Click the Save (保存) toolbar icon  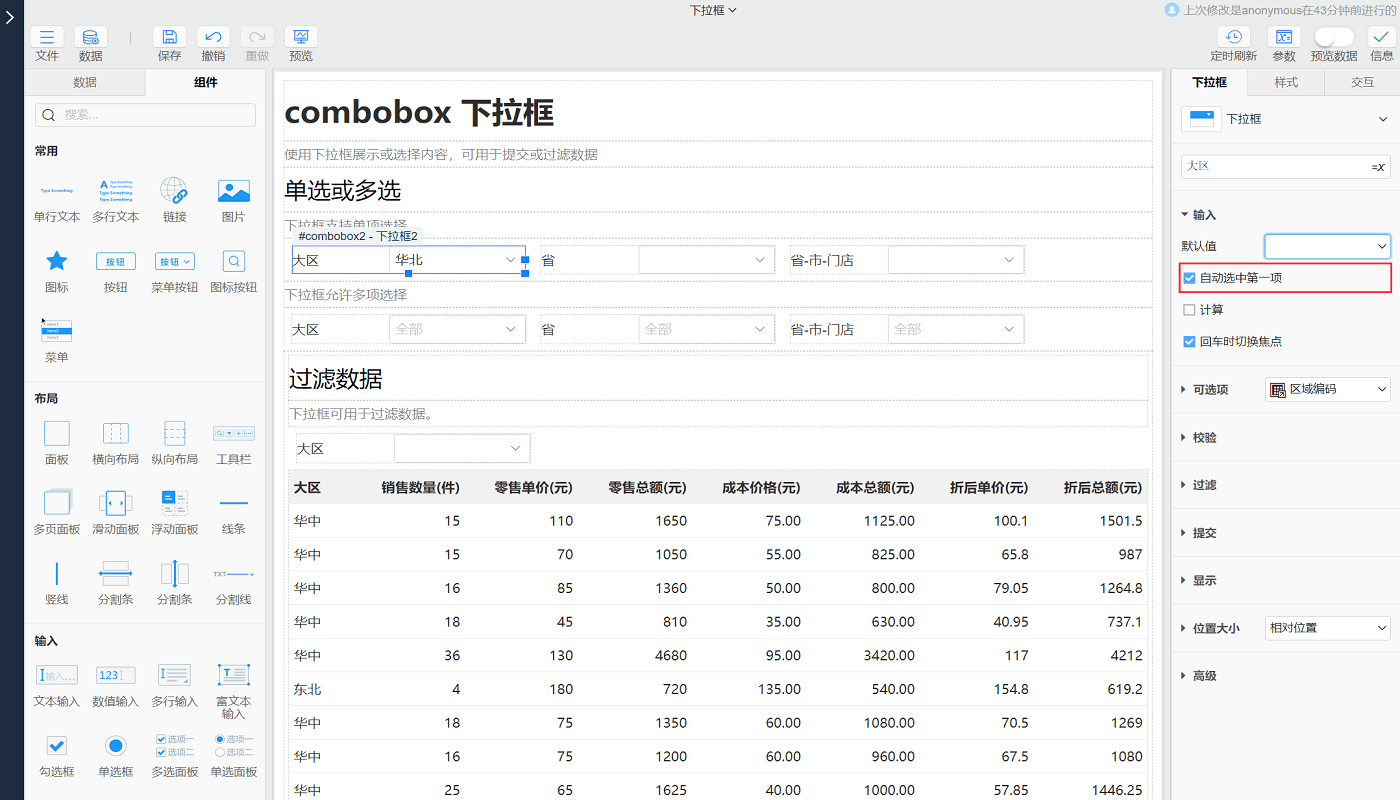pos(169,38)
